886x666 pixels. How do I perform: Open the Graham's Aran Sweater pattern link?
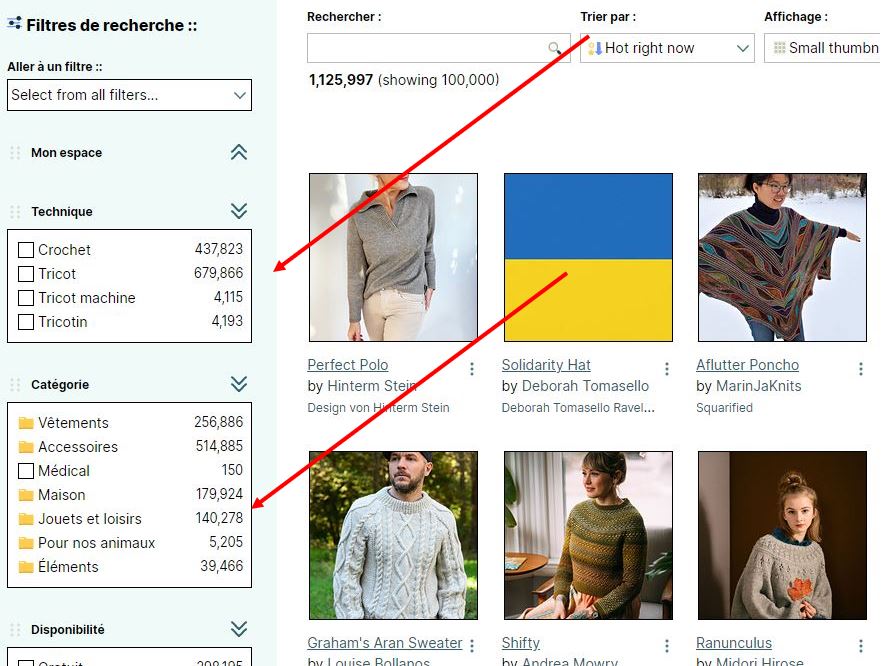384,643
